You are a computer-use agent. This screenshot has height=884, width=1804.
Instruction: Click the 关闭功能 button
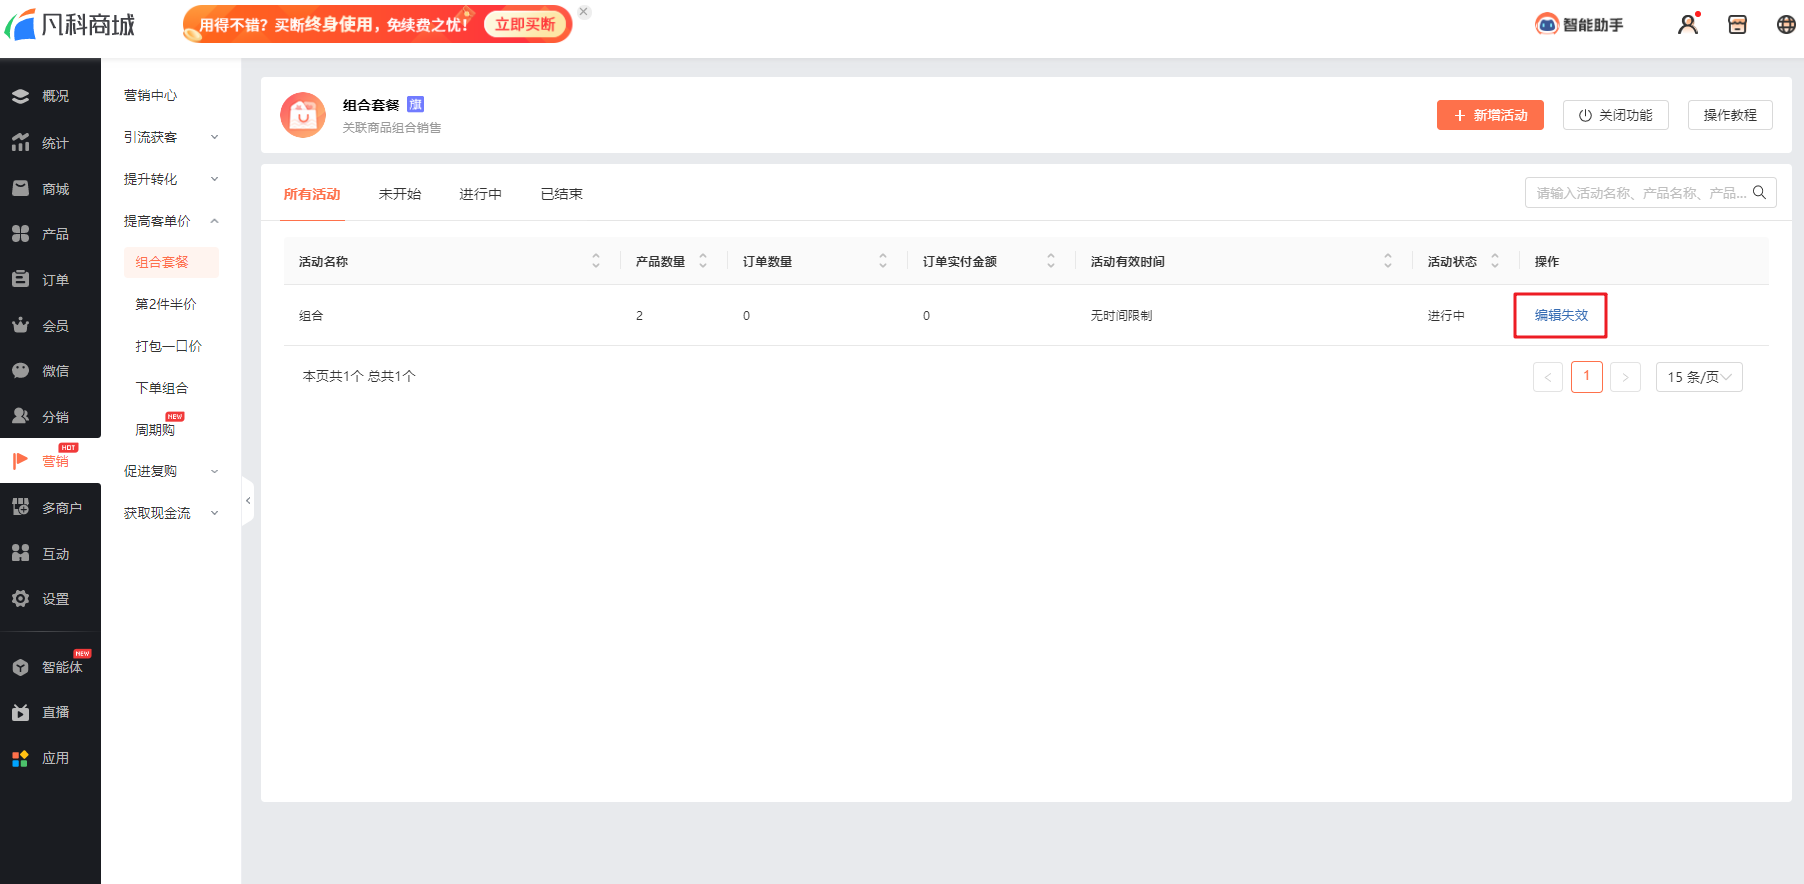click(x=1616, y=115)
